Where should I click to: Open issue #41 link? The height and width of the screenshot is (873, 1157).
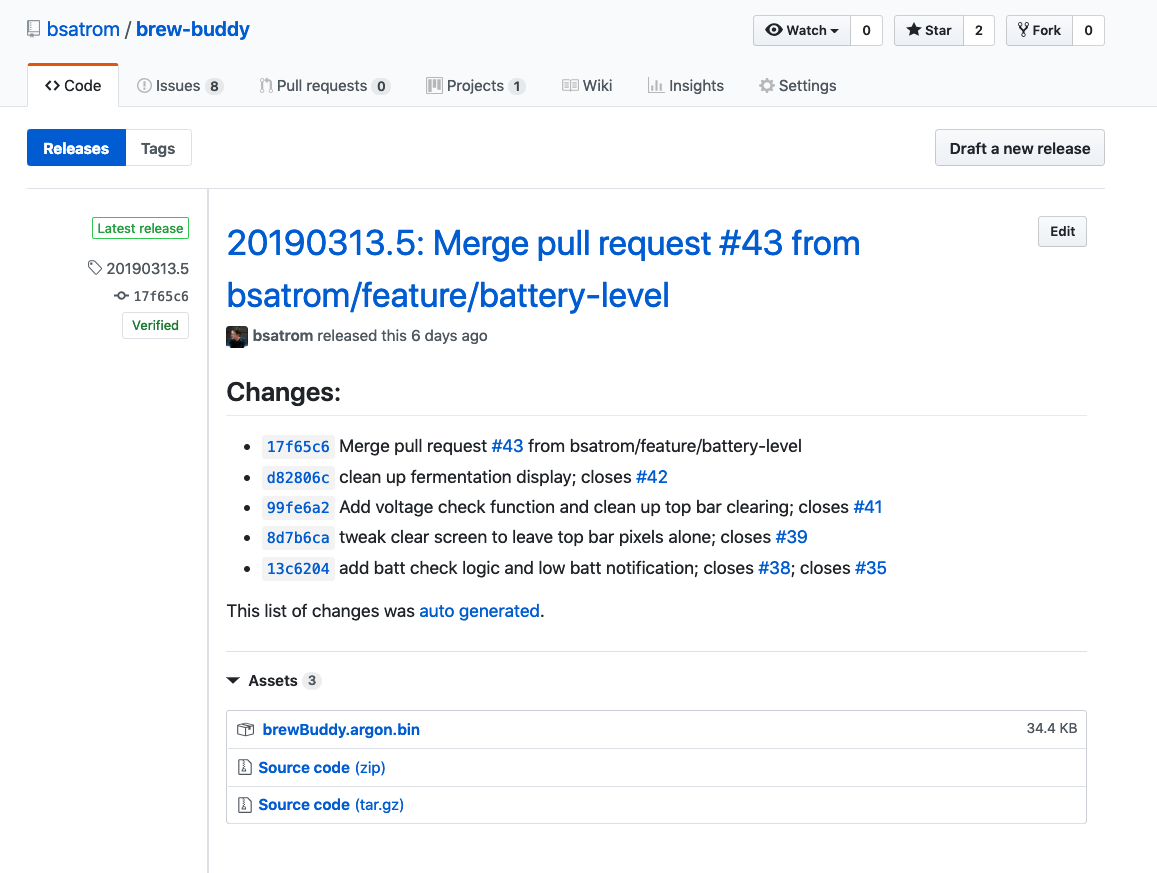click(868, 507)
